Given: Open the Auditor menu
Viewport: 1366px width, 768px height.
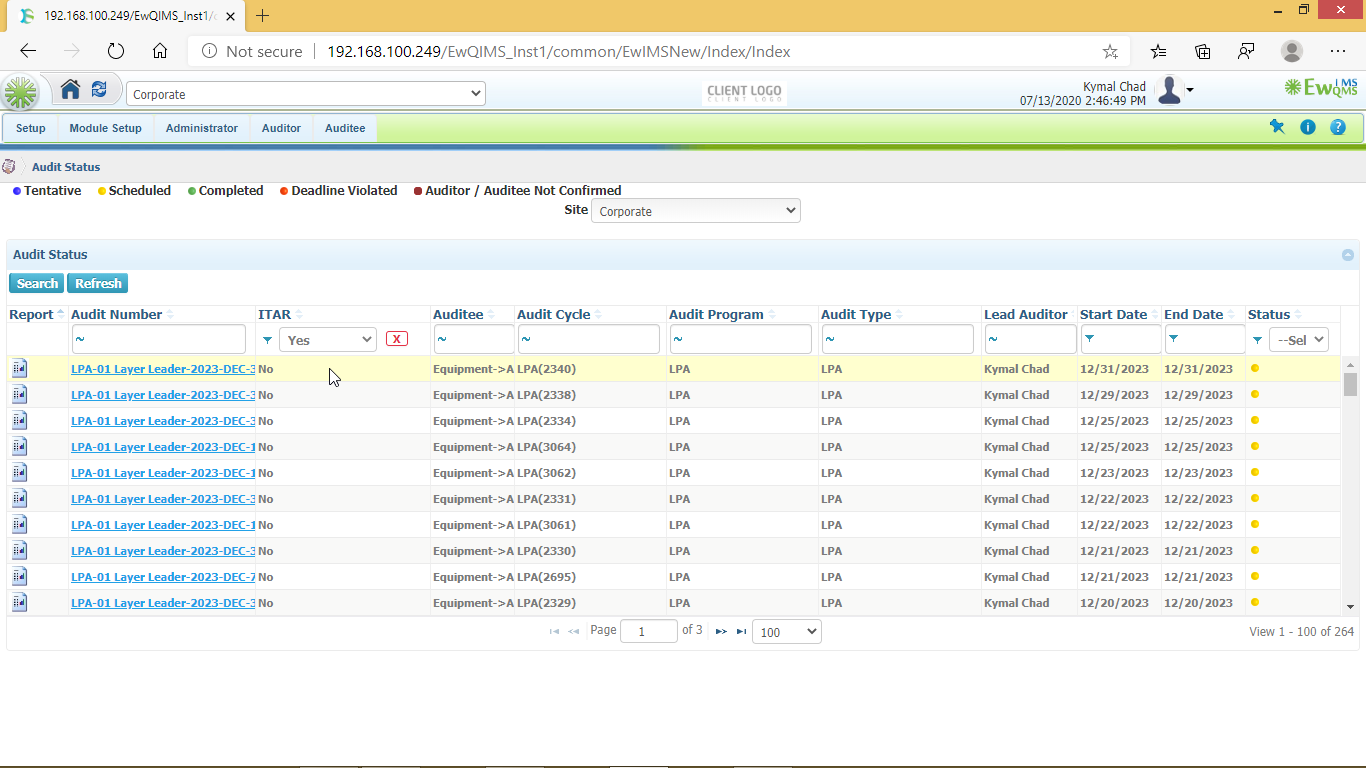Looking at the screenshot, I should click(x=281, y=128).
